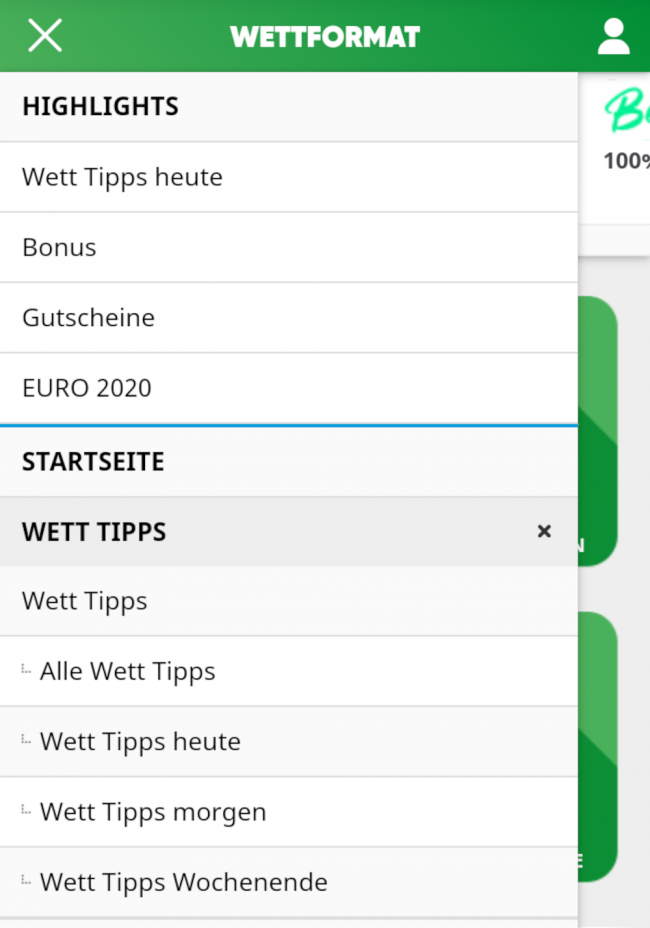Select Alle Wett Tipps submenu item

(x=127, y=671)
